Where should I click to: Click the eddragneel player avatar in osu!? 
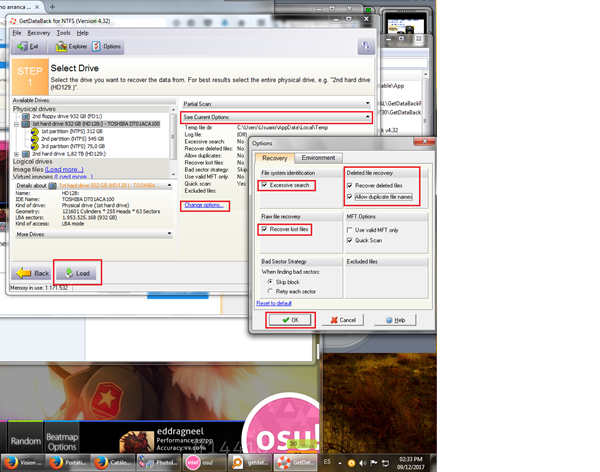coord(137,441)
